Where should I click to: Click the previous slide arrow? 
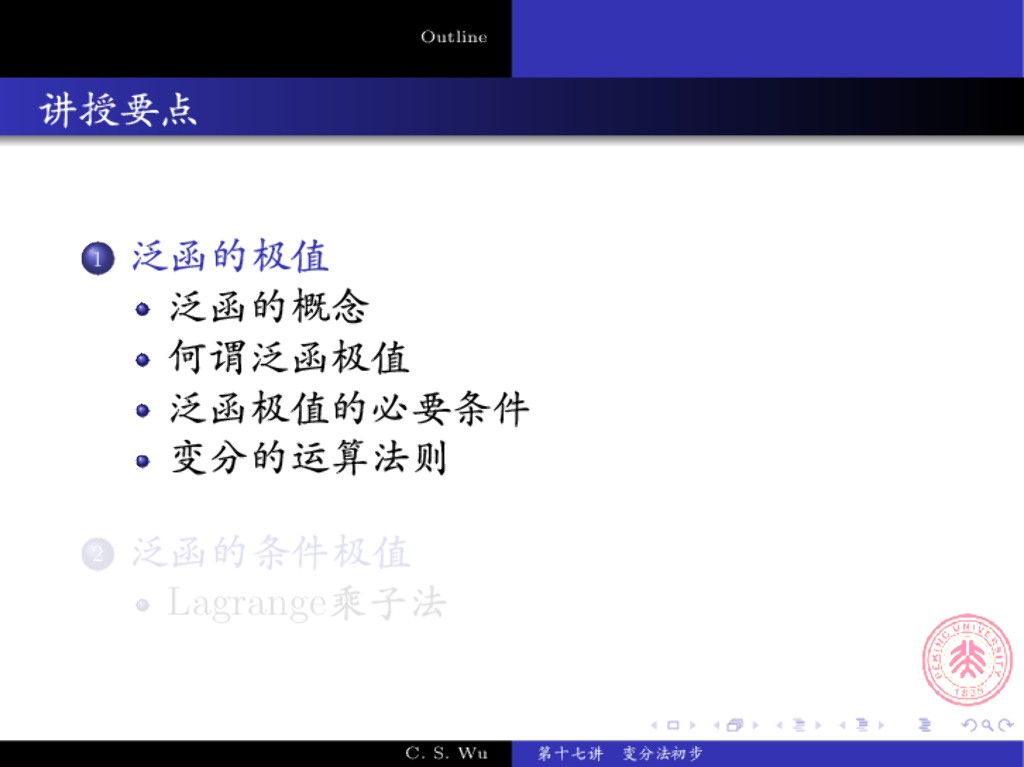click(655, 725)
